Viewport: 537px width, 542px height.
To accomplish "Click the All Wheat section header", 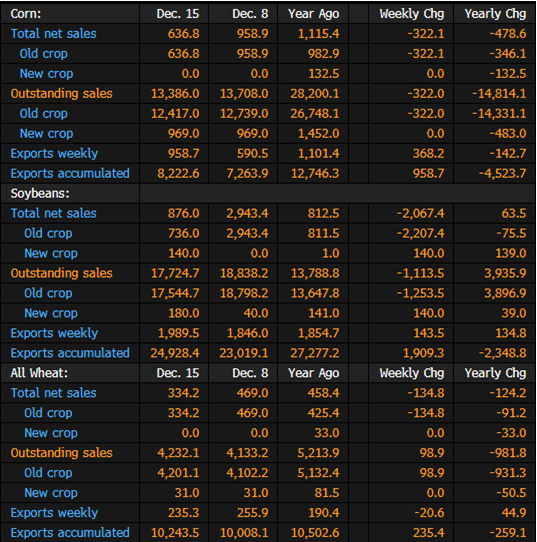I will (x=39, y=373).
